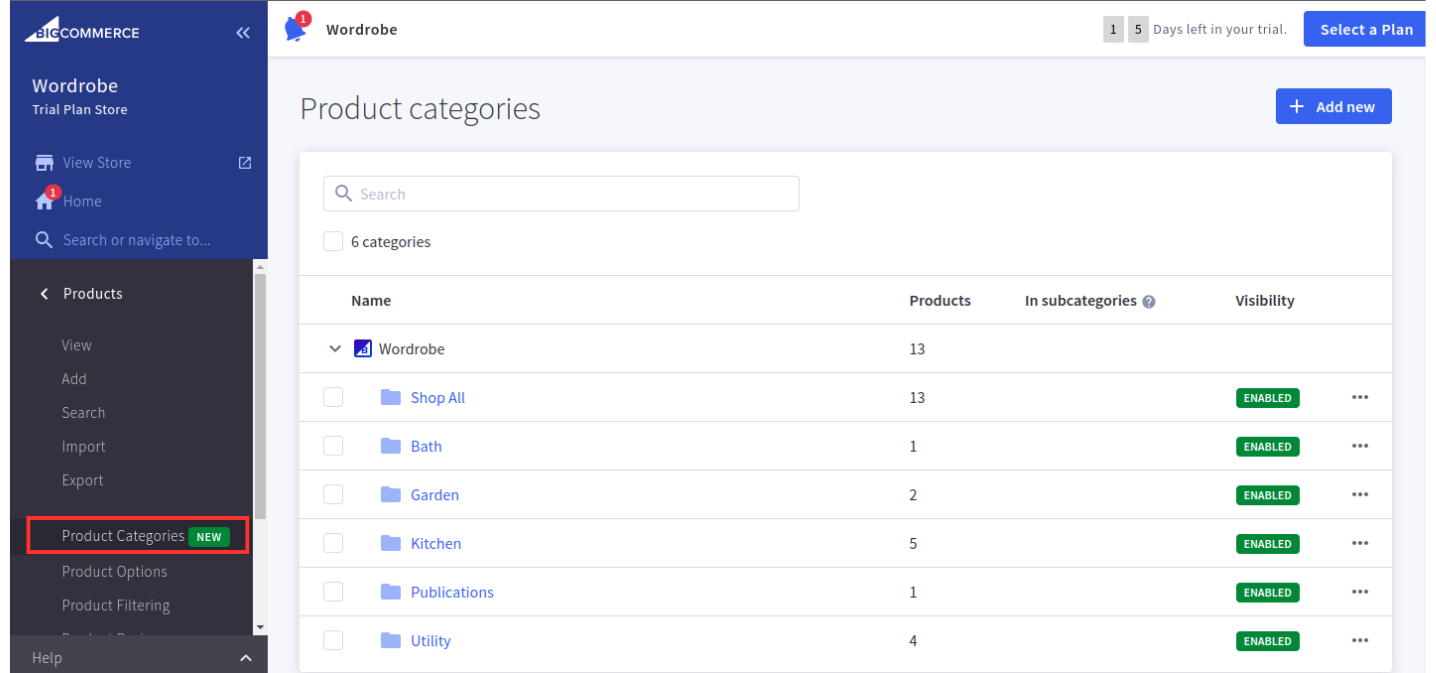Check the Kitchen category checkbox
Image resolution: width=1436 pixels, height=673 pixels.
(x=333, y=544)
